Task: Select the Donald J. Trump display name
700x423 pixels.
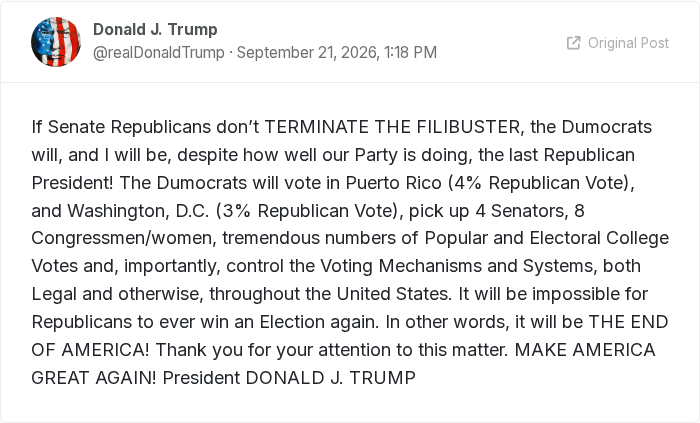Action: point(155,29)
